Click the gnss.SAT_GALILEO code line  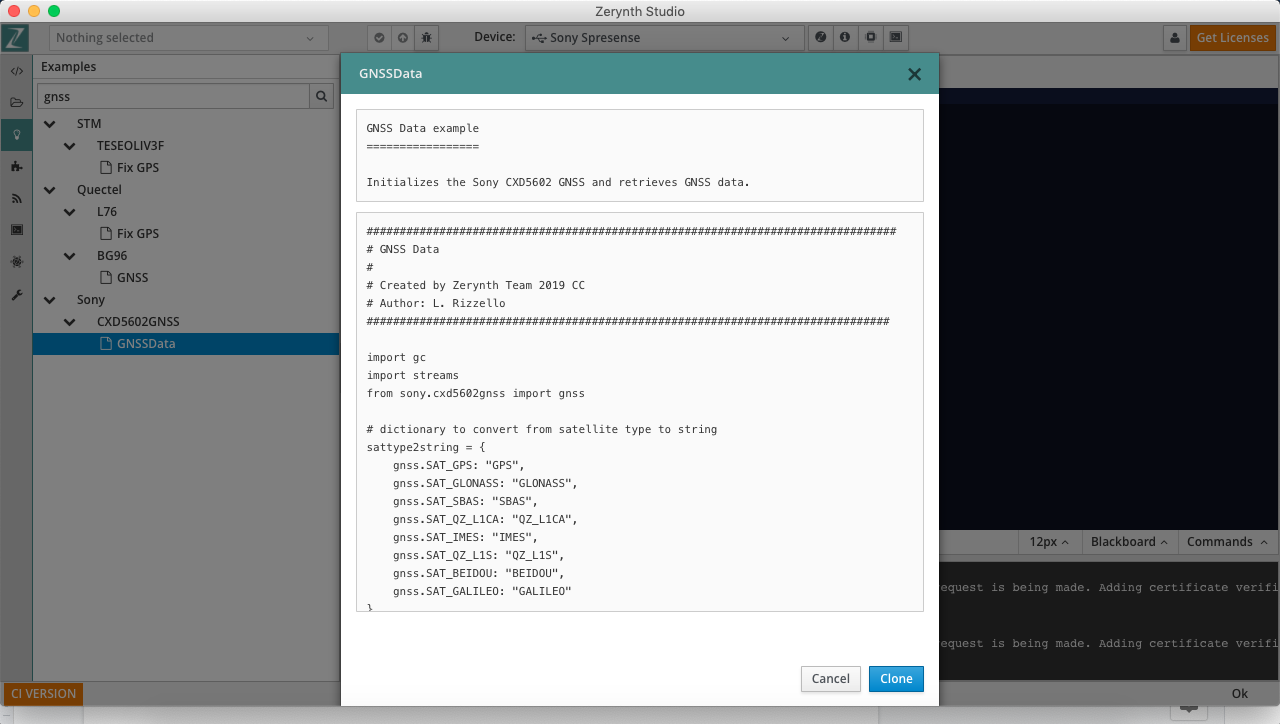(x=482, y=592)
